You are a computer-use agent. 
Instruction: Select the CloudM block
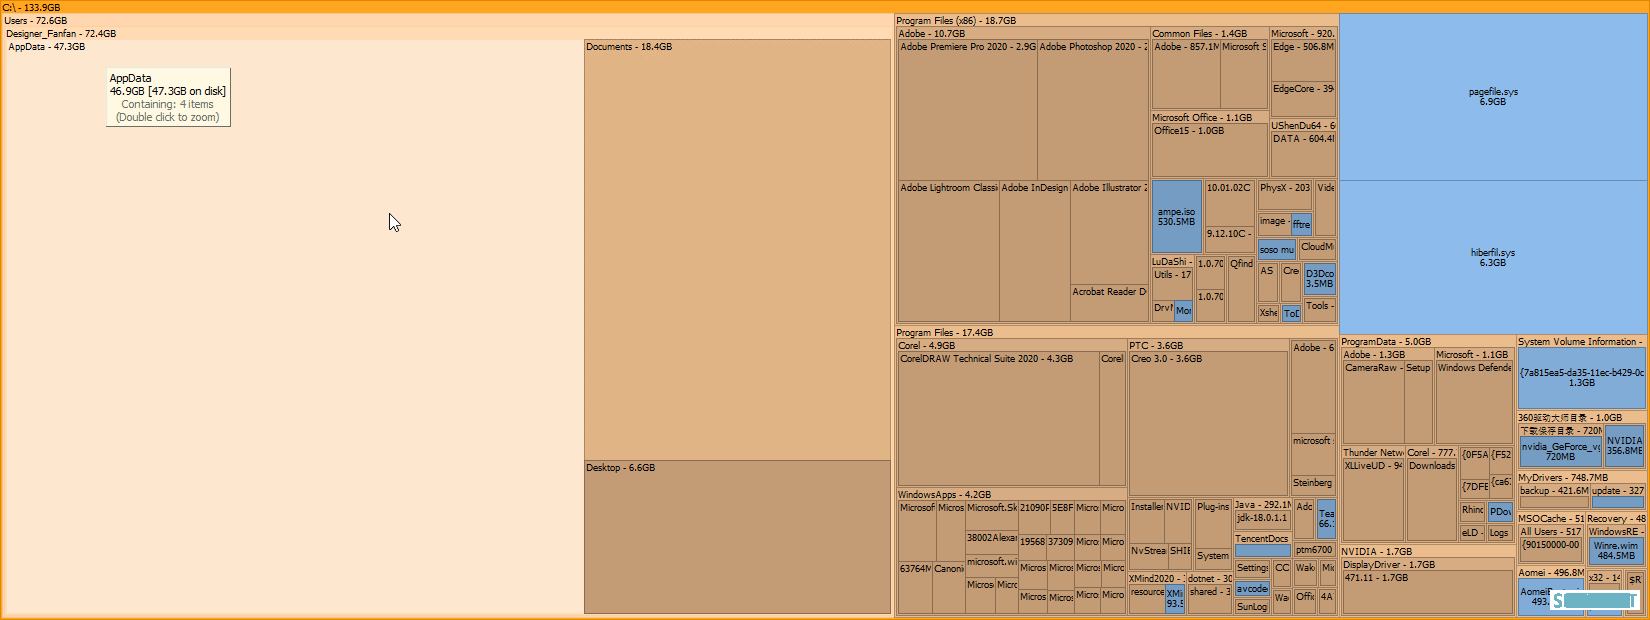pyautogui.click(x=1317, y=248)
